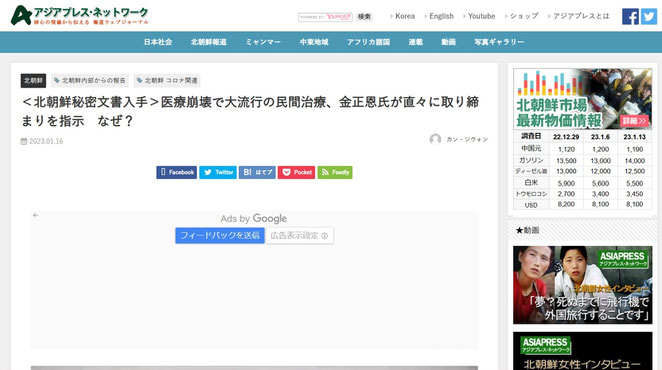Open the Facebook page icon in header
Screen dimensions: 662x370
click(x=630, y=16)
